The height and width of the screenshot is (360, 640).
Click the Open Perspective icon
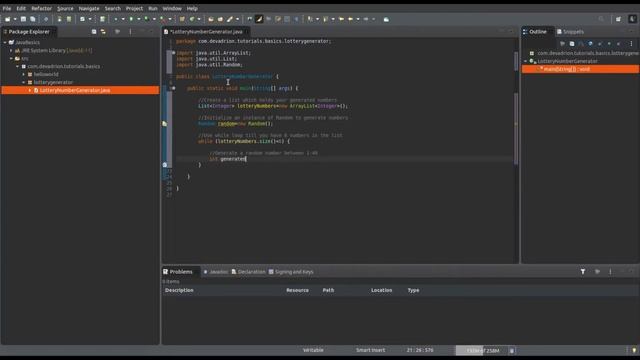618,19
